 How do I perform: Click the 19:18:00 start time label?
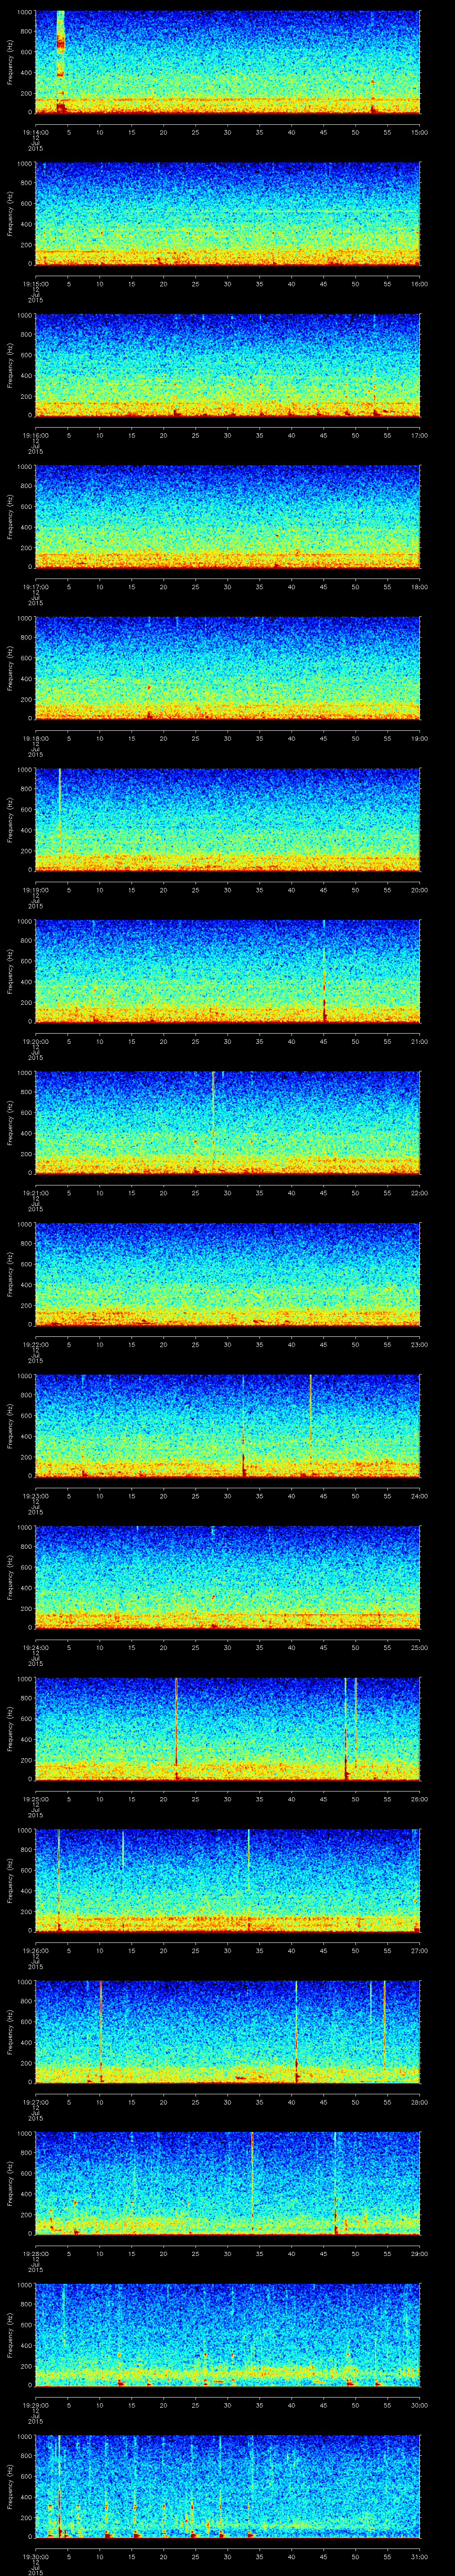[36, 738]
